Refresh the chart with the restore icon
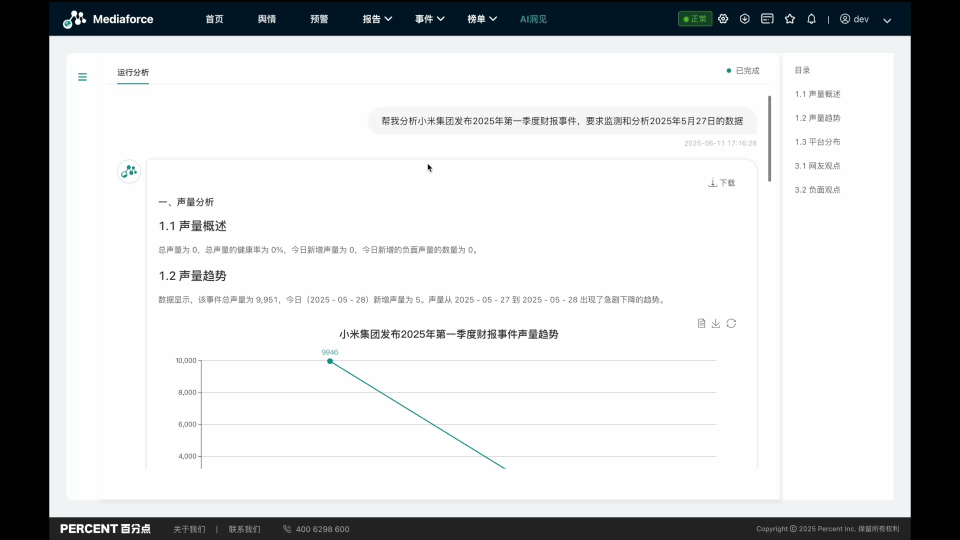 point(731,323)
